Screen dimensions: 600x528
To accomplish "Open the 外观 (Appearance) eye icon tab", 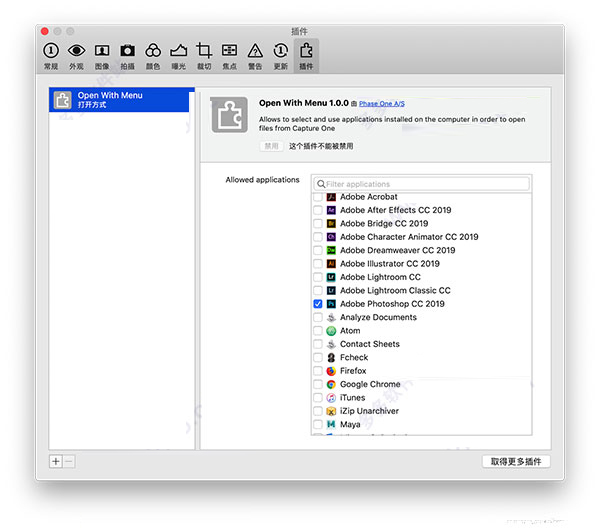I will [x=76, y=56].
